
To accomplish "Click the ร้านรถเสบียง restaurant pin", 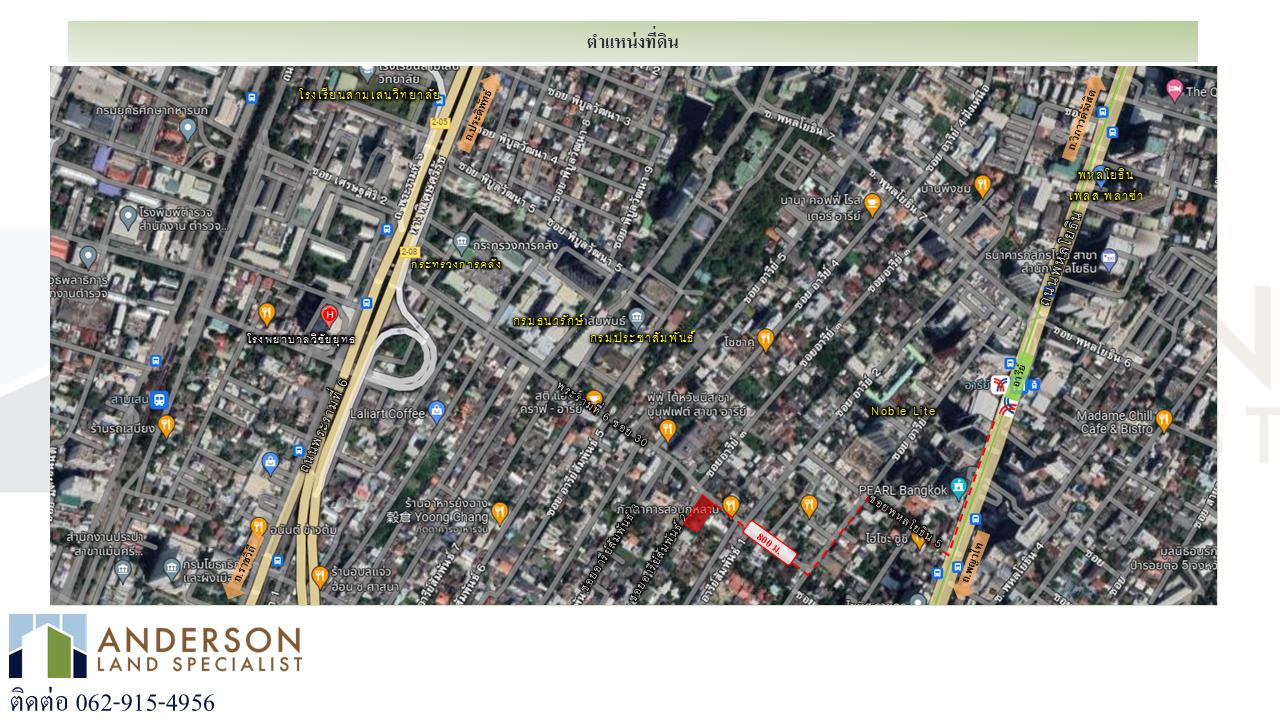I will point(167,426).
